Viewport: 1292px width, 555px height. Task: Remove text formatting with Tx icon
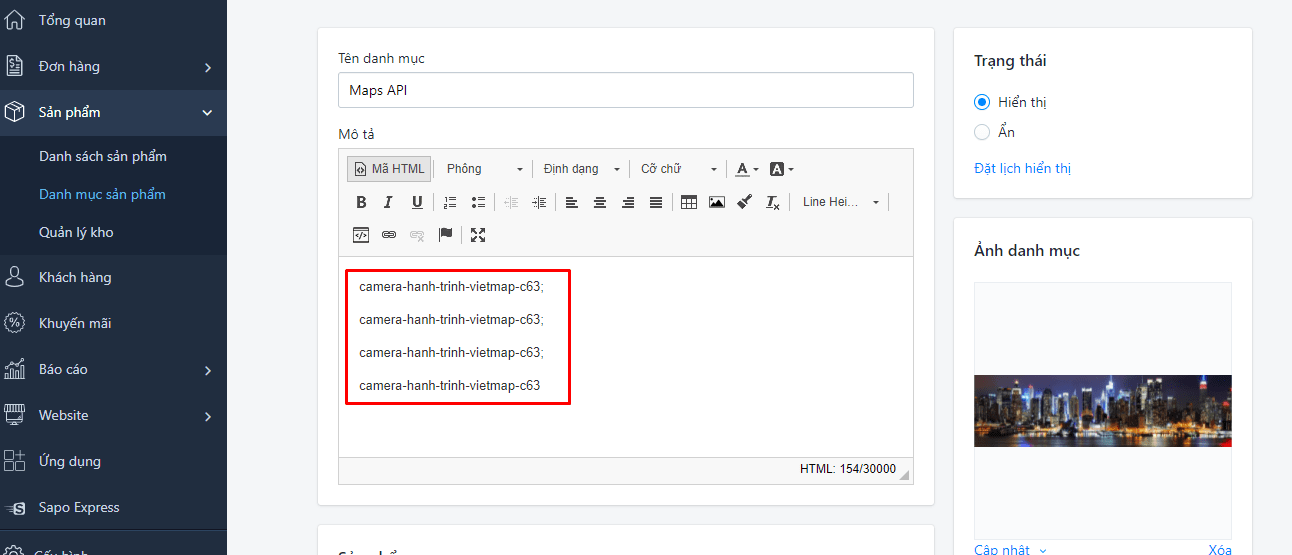pyautogui.click(x=772, y=202)
